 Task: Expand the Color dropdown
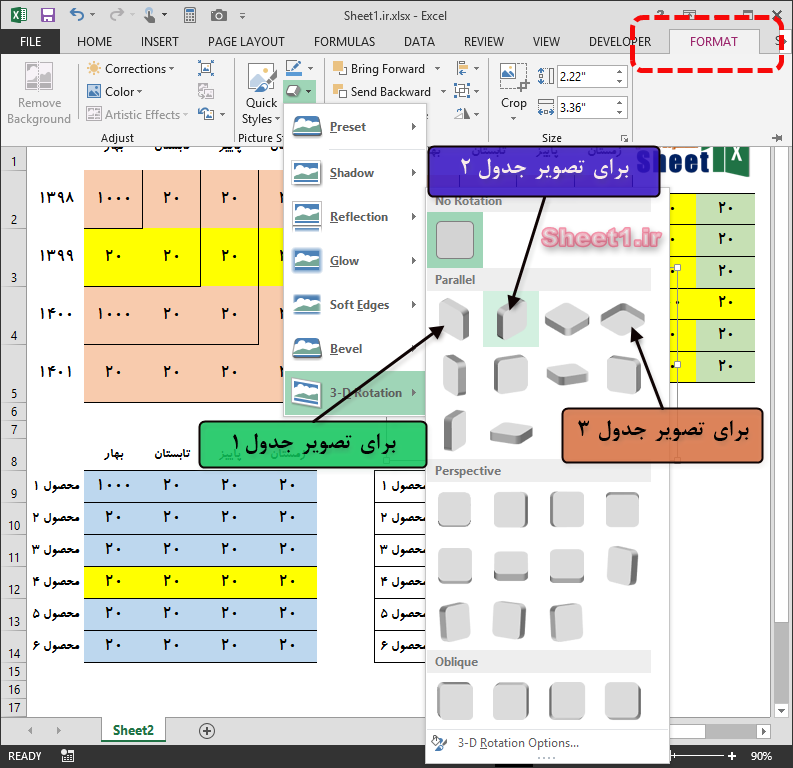tap(120, 92)
